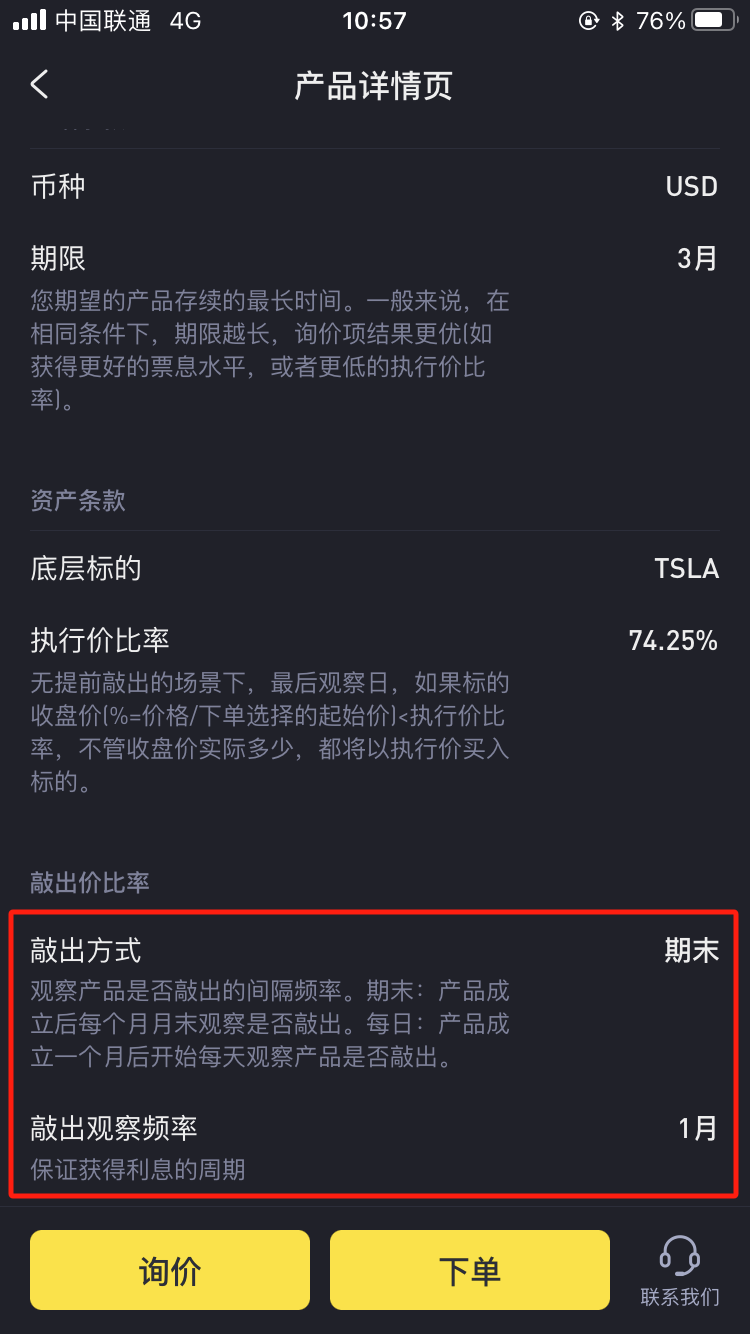The height and width of the screenshot is (1334, 750).
Task: Tap the back arrow icon
Action: (x=39, y=84)
